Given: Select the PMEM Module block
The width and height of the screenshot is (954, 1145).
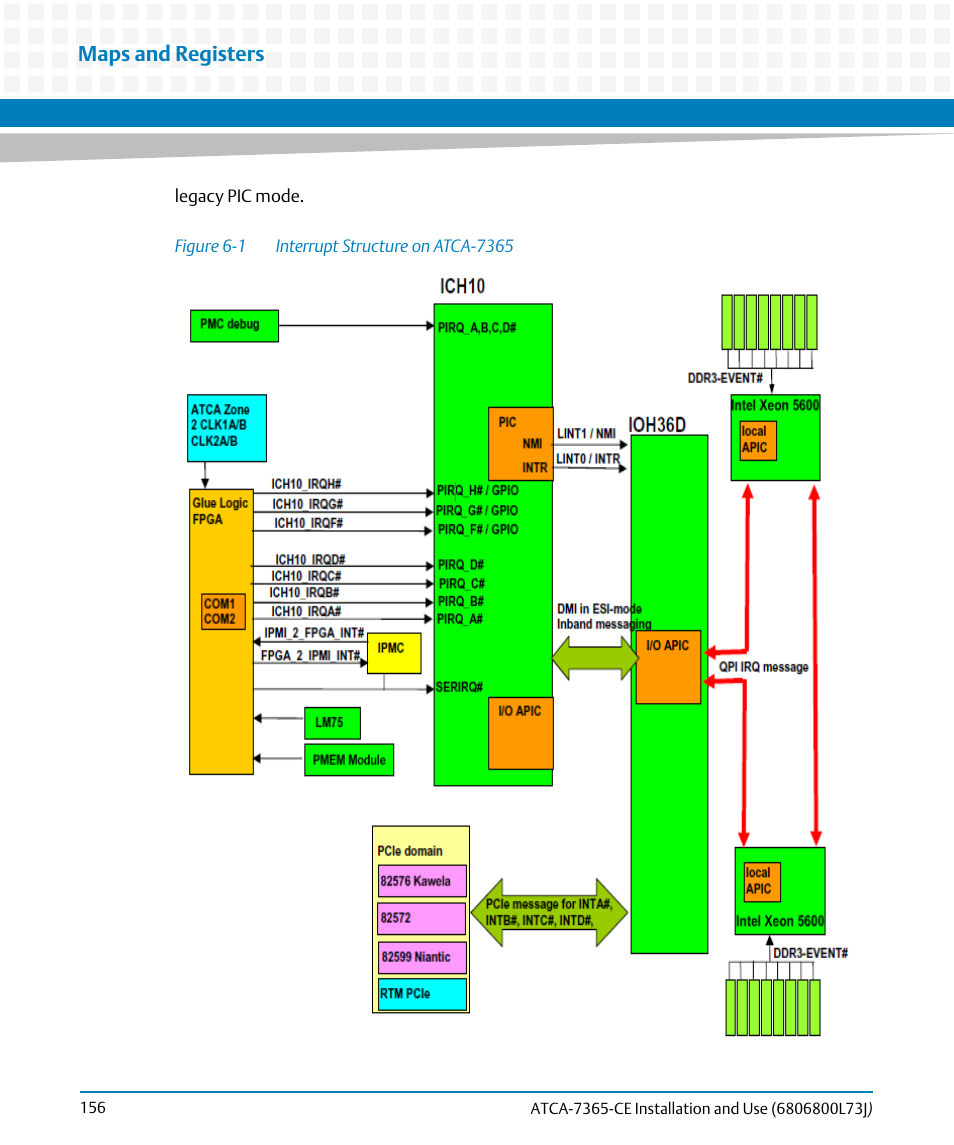Looking at the screenshot, I should pyautogui.click(x=349, y=760).
